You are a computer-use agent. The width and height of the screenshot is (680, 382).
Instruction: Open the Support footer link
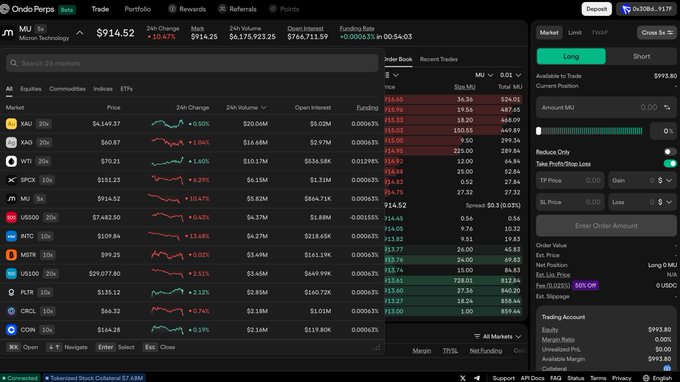click(x=503, y=378)
